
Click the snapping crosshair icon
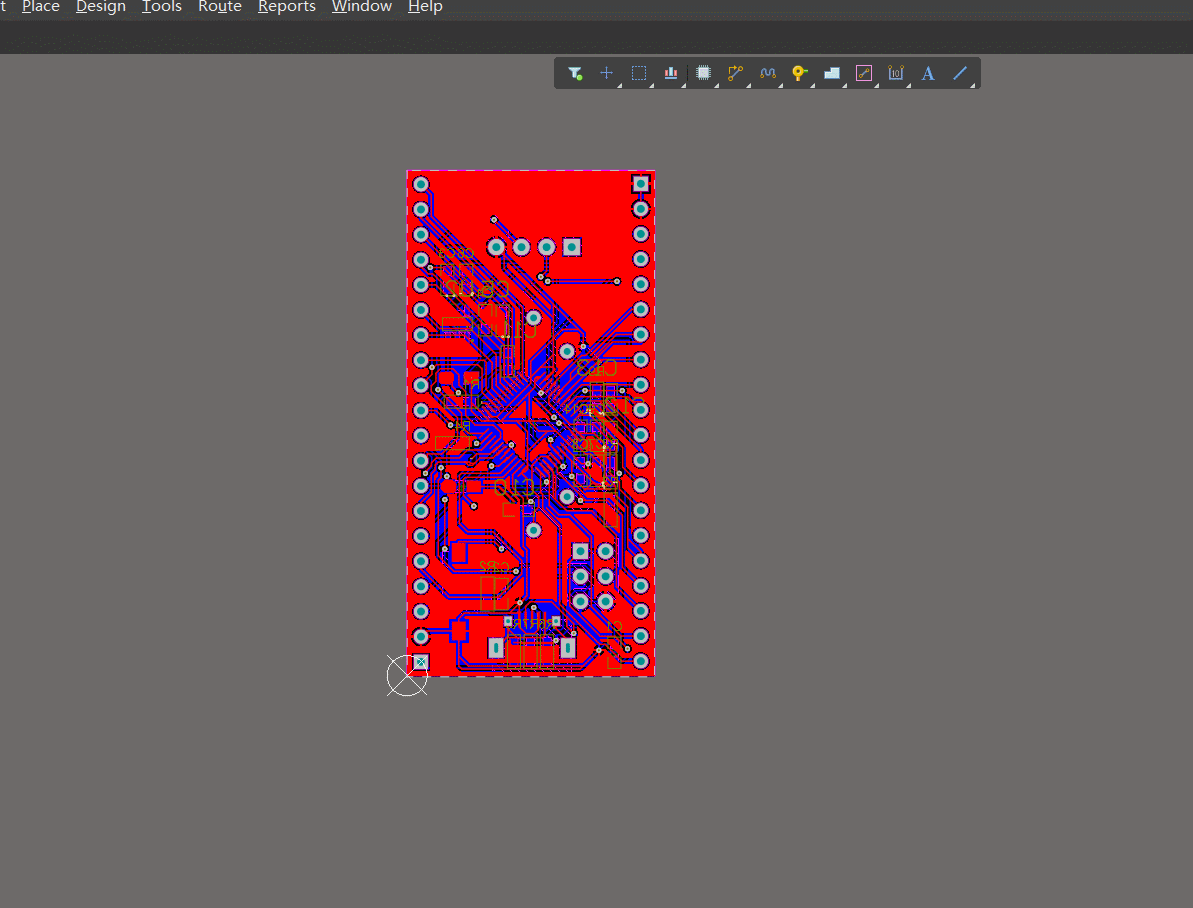click(606, 73)
